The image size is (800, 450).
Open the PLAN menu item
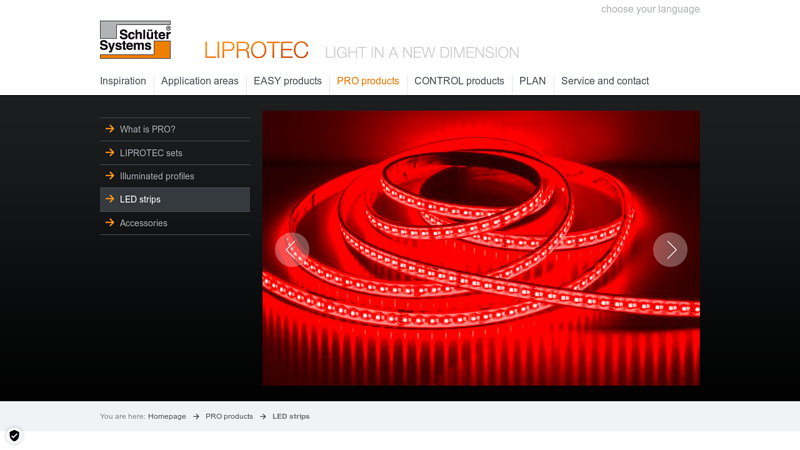tap(532, 81)
